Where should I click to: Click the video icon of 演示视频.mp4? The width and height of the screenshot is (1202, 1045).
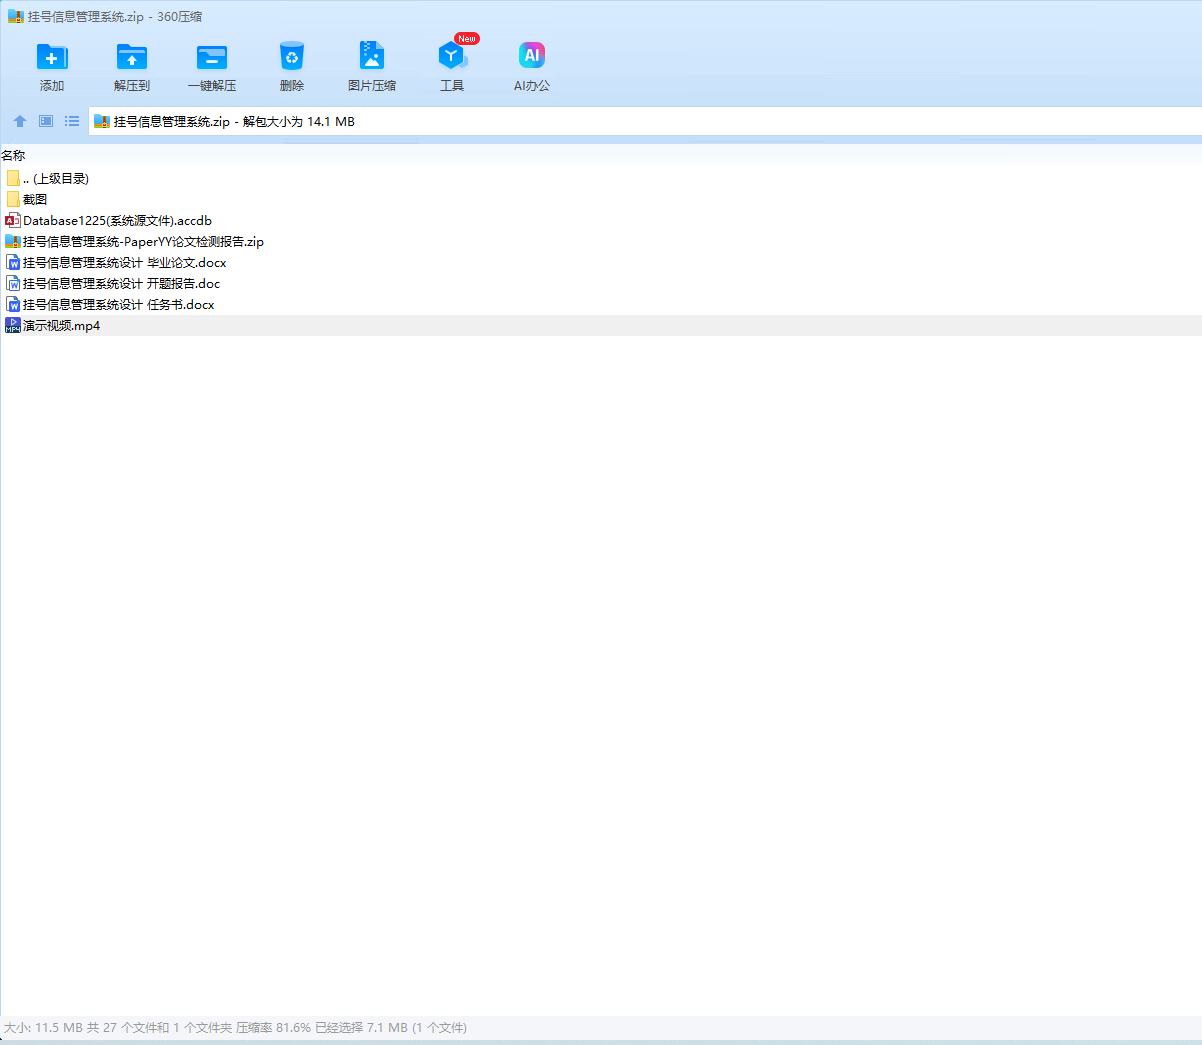pyautogui.click(x=13, y=326)
